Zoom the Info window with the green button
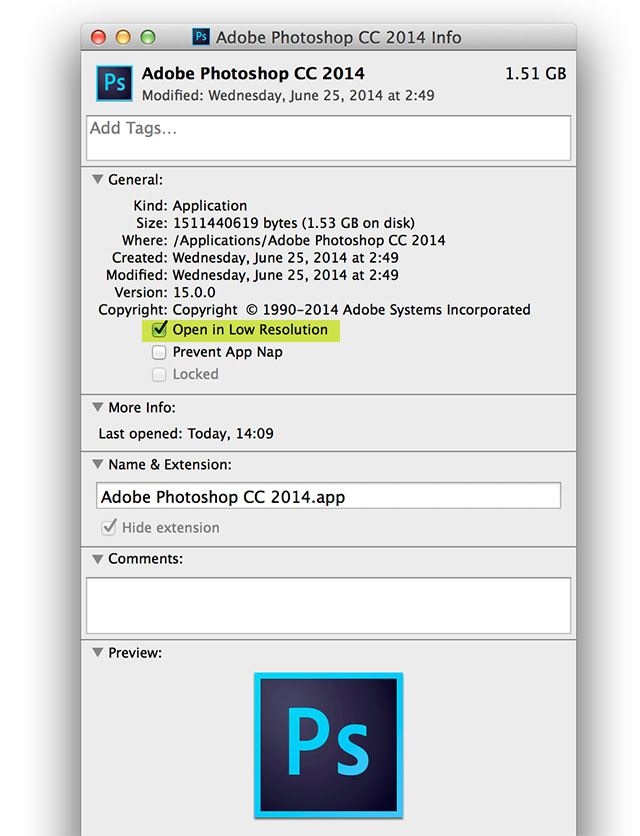The width and height of the screenshot is (640, 836). 148,37
